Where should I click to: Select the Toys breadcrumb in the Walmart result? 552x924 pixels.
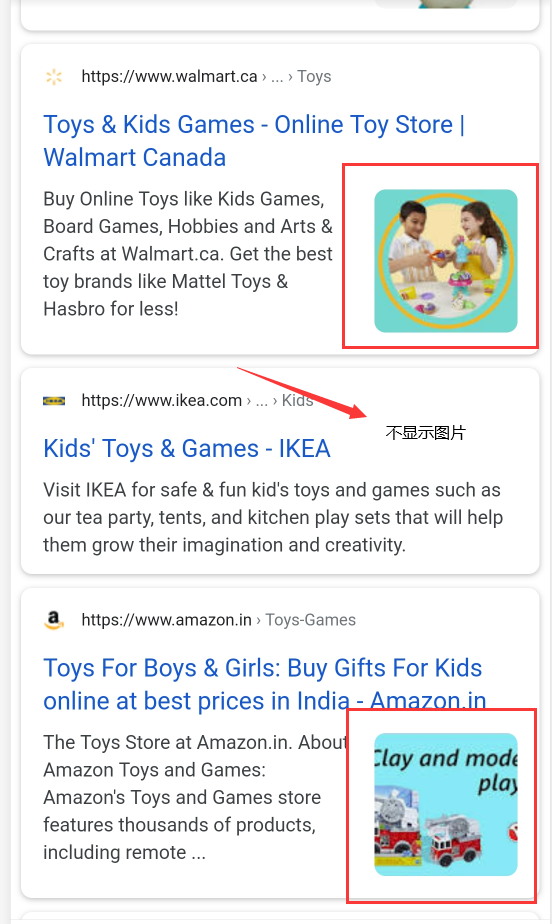pos(314,77)
